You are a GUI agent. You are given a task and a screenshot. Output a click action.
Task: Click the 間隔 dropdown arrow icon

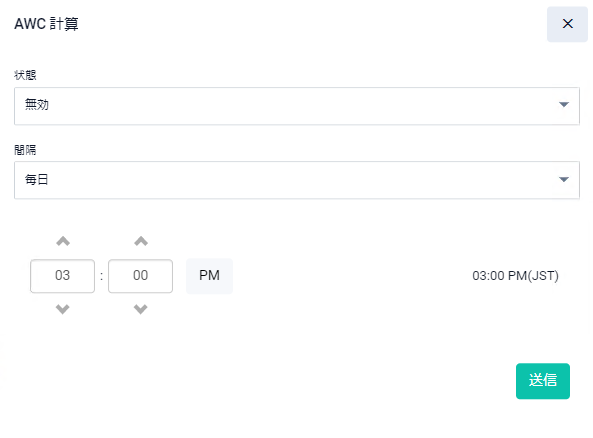tap(564, 180)
